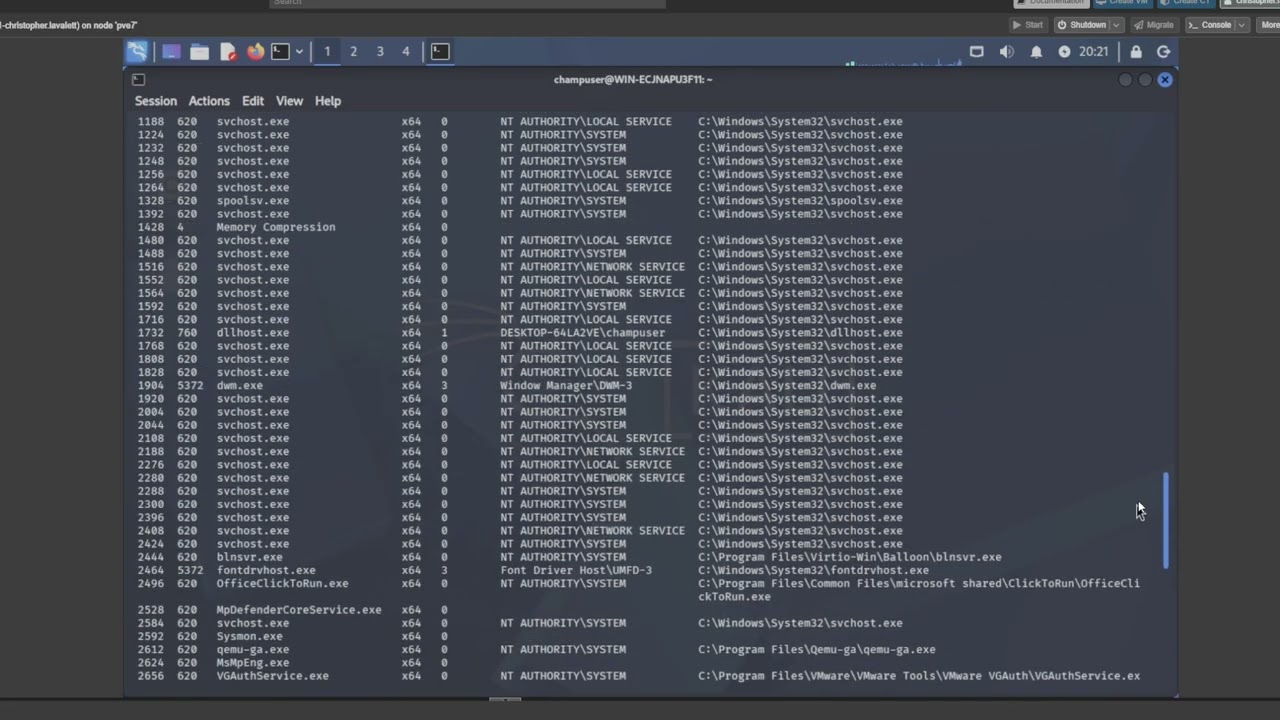Click the volume speaker icon
The height and width of the screenshot is (720, 1280).
[x=1007, y=52]
